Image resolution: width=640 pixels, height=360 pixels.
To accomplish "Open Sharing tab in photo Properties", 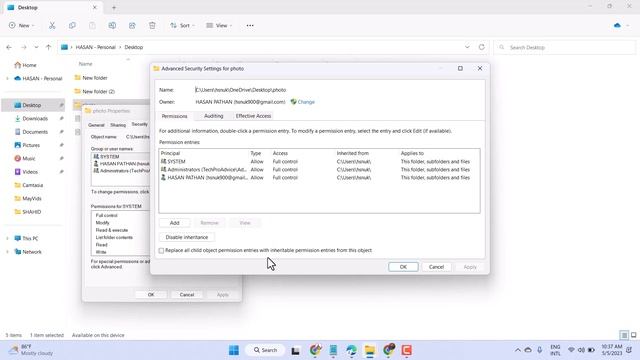I will [x=118, y=125].
